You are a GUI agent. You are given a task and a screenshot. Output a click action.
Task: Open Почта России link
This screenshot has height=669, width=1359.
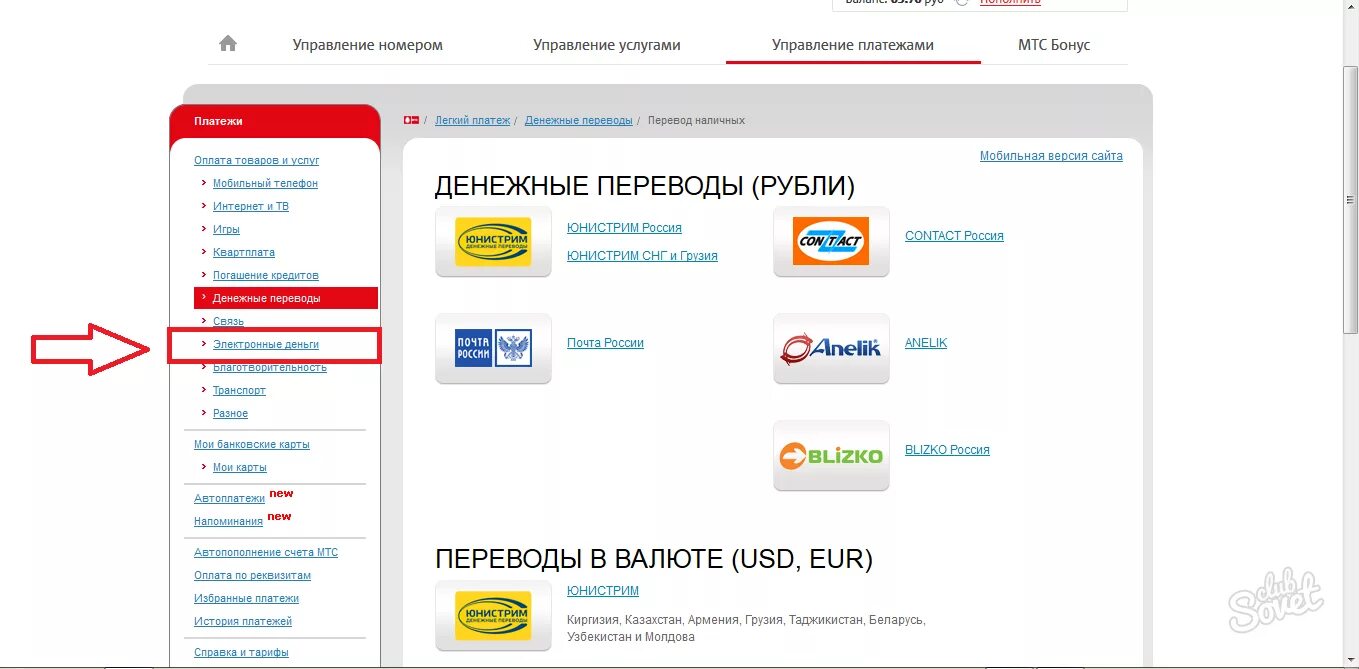(x=605, y=343)
